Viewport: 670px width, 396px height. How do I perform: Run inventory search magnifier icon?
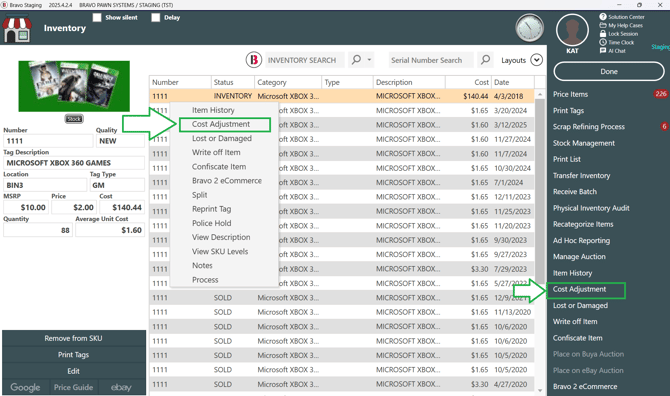pos(356,60)
